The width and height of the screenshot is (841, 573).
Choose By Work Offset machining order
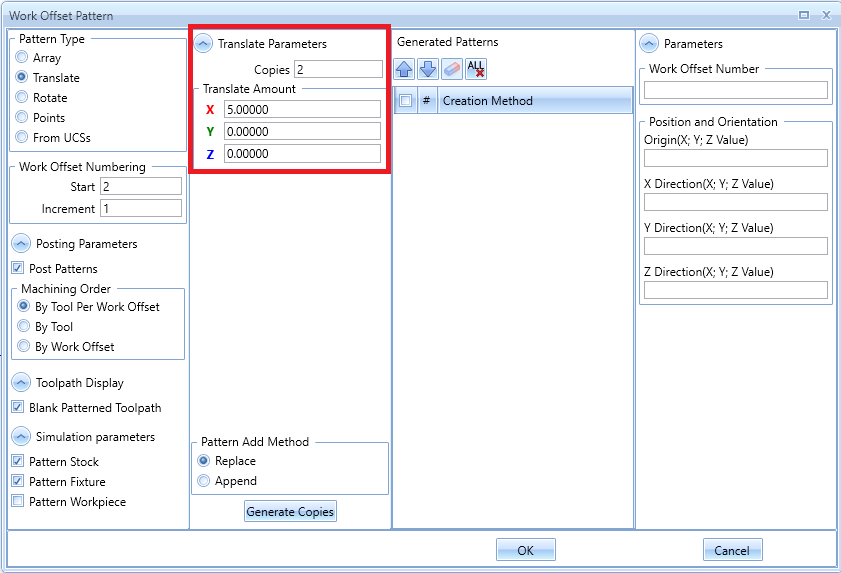pos(24,346)
